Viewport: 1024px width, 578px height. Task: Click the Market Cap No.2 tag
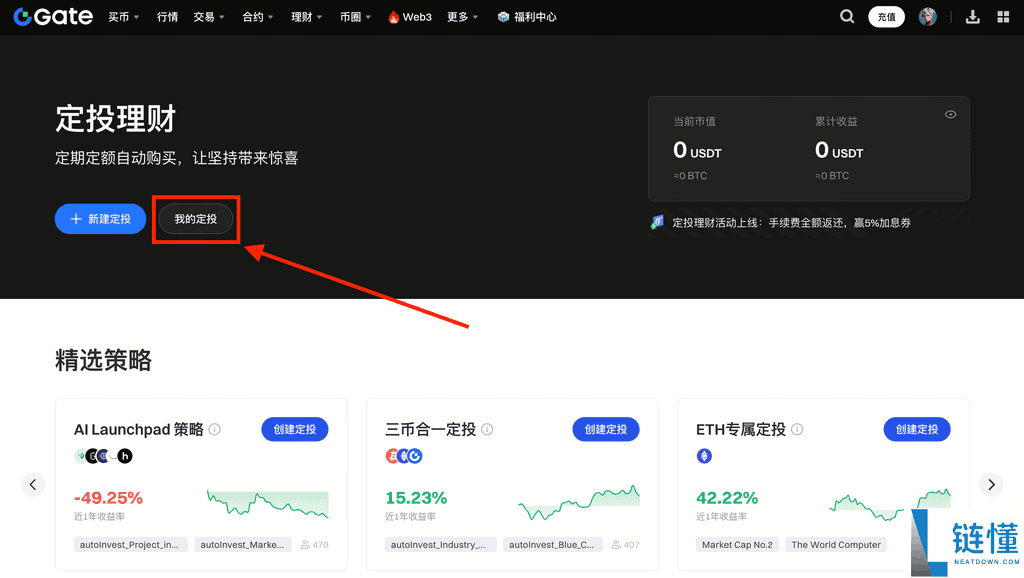pos(737,544)
